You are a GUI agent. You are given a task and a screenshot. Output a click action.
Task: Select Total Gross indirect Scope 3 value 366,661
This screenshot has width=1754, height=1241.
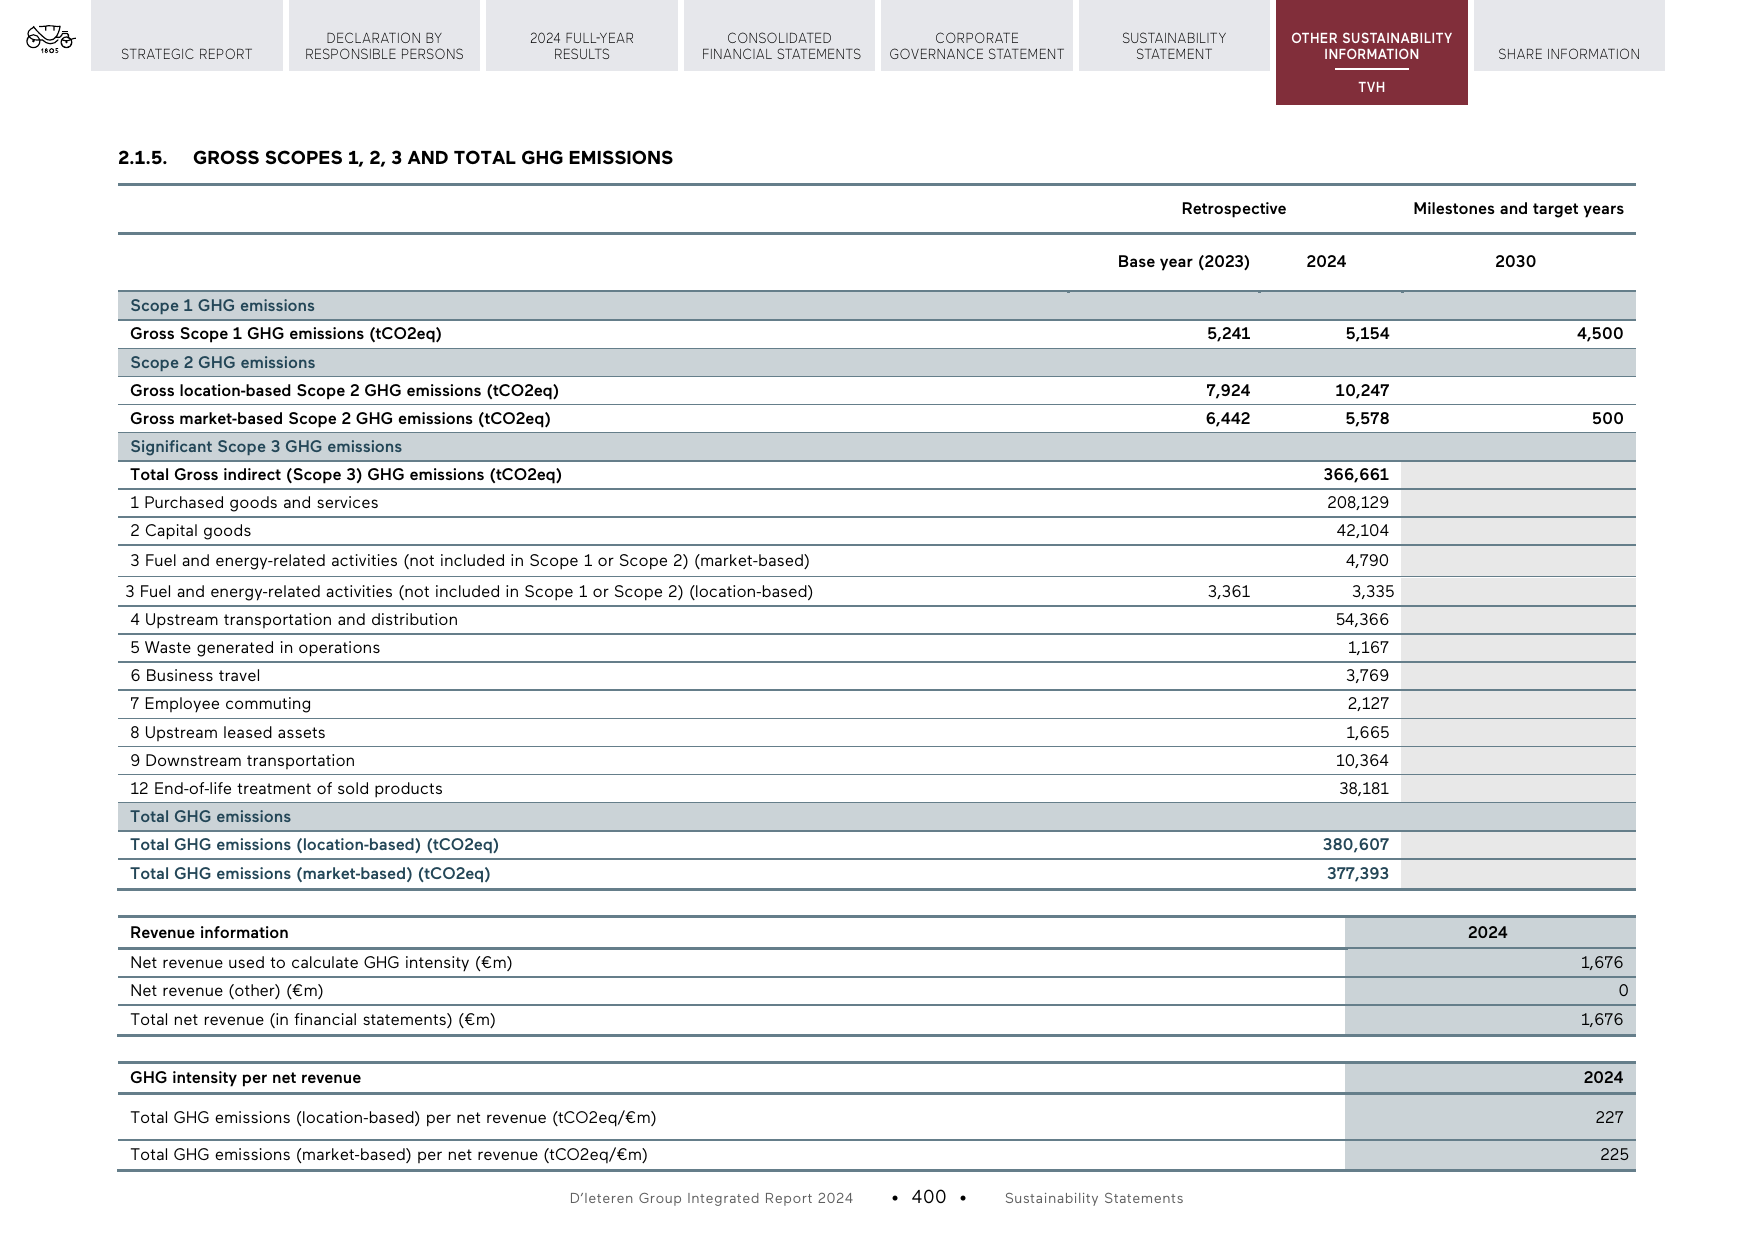(x=1356, y=475)
